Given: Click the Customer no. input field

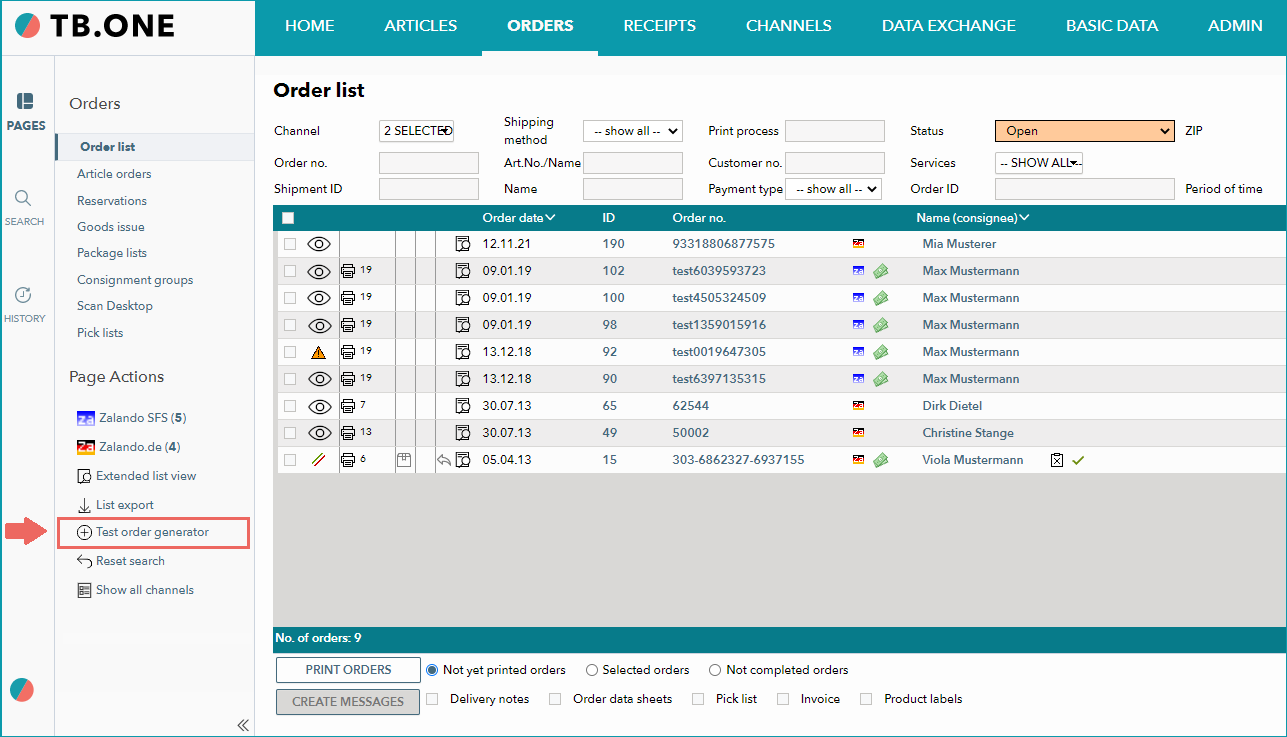Looking at the screenshot, I should click(x=835, y=163).
